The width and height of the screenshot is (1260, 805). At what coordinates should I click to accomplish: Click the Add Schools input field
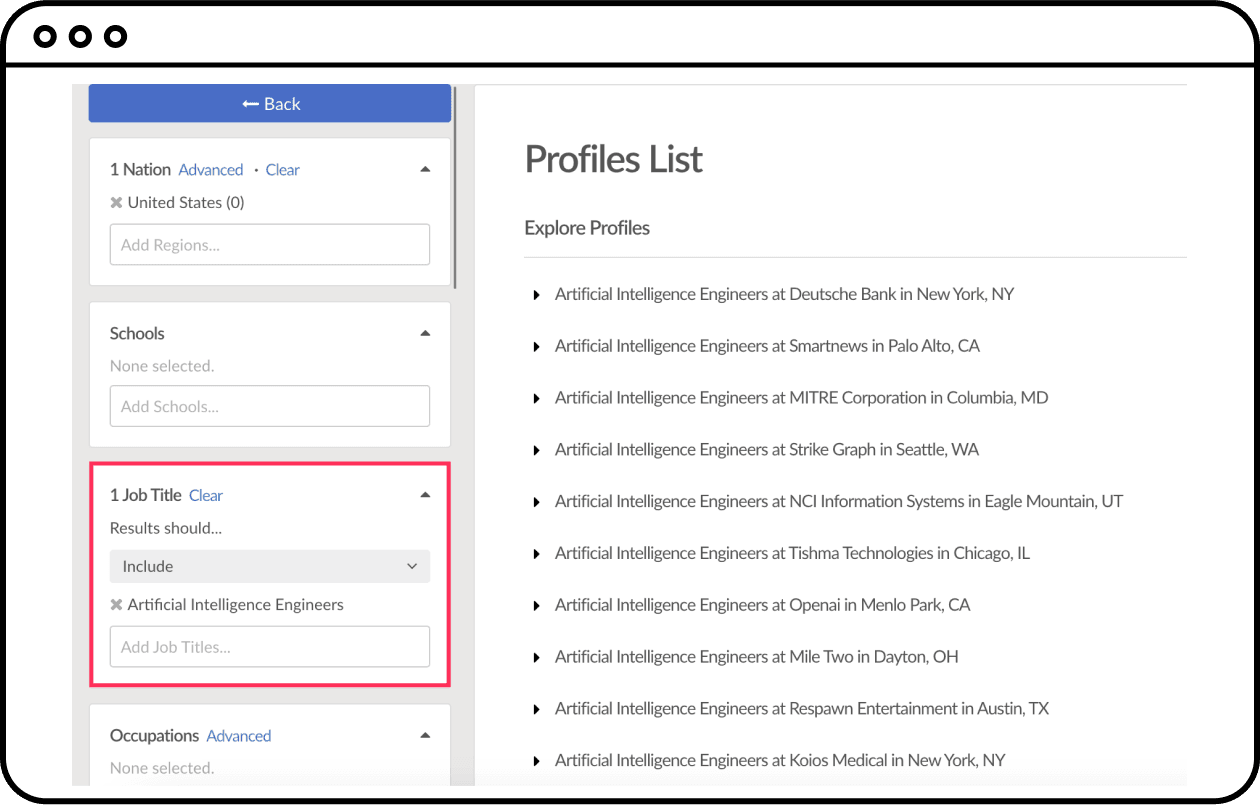point(270,407)
